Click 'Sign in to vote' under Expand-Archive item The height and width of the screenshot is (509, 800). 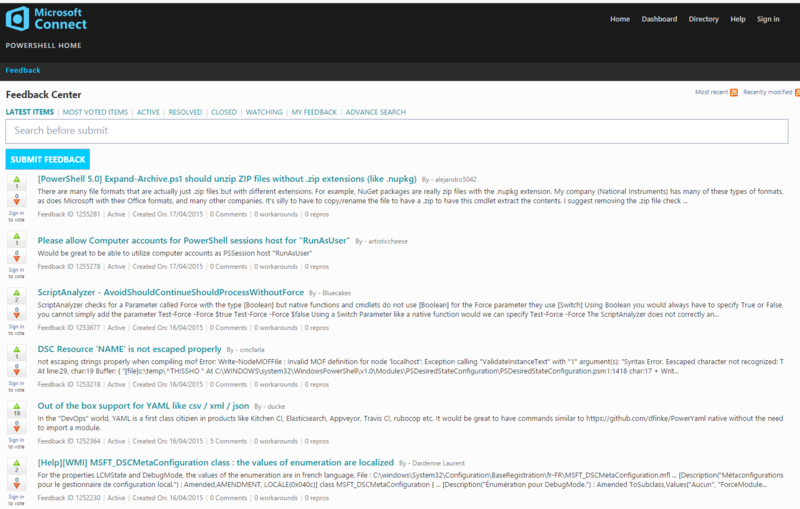[x=16, y=216]
